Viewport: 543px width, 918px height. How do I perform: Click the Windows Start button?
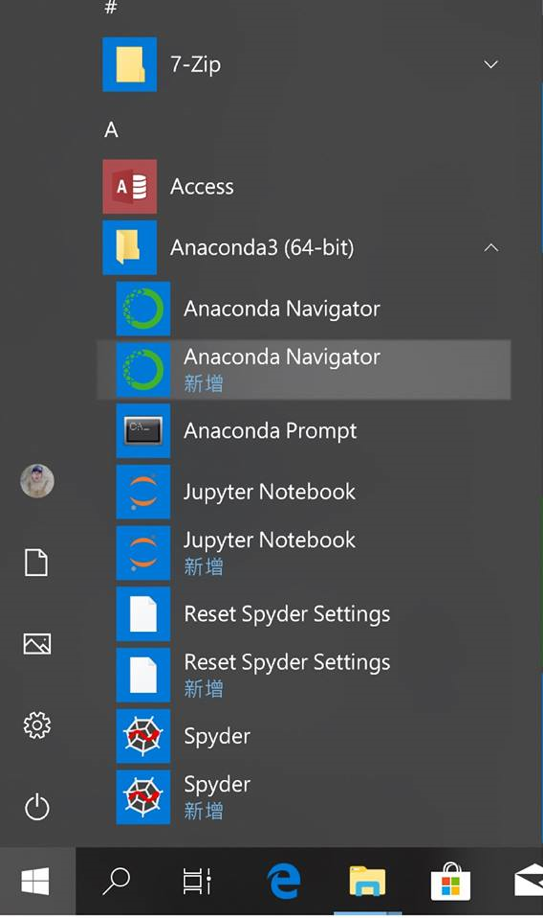[37, 882]
